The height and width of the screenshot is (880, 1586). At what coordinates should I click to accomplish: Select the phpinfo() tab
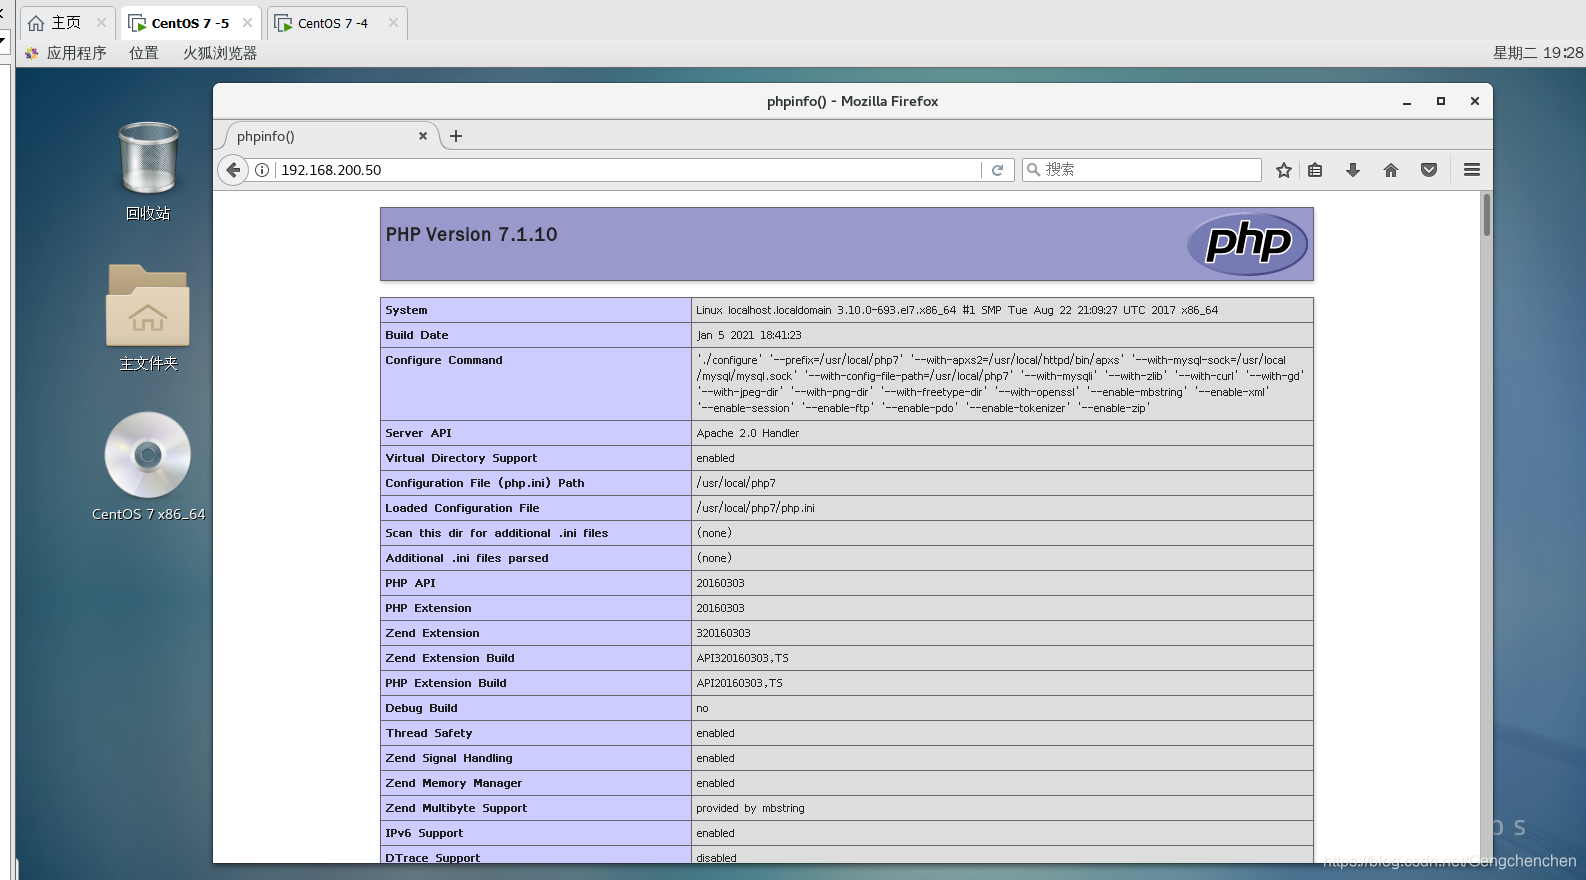coord(330,136)
